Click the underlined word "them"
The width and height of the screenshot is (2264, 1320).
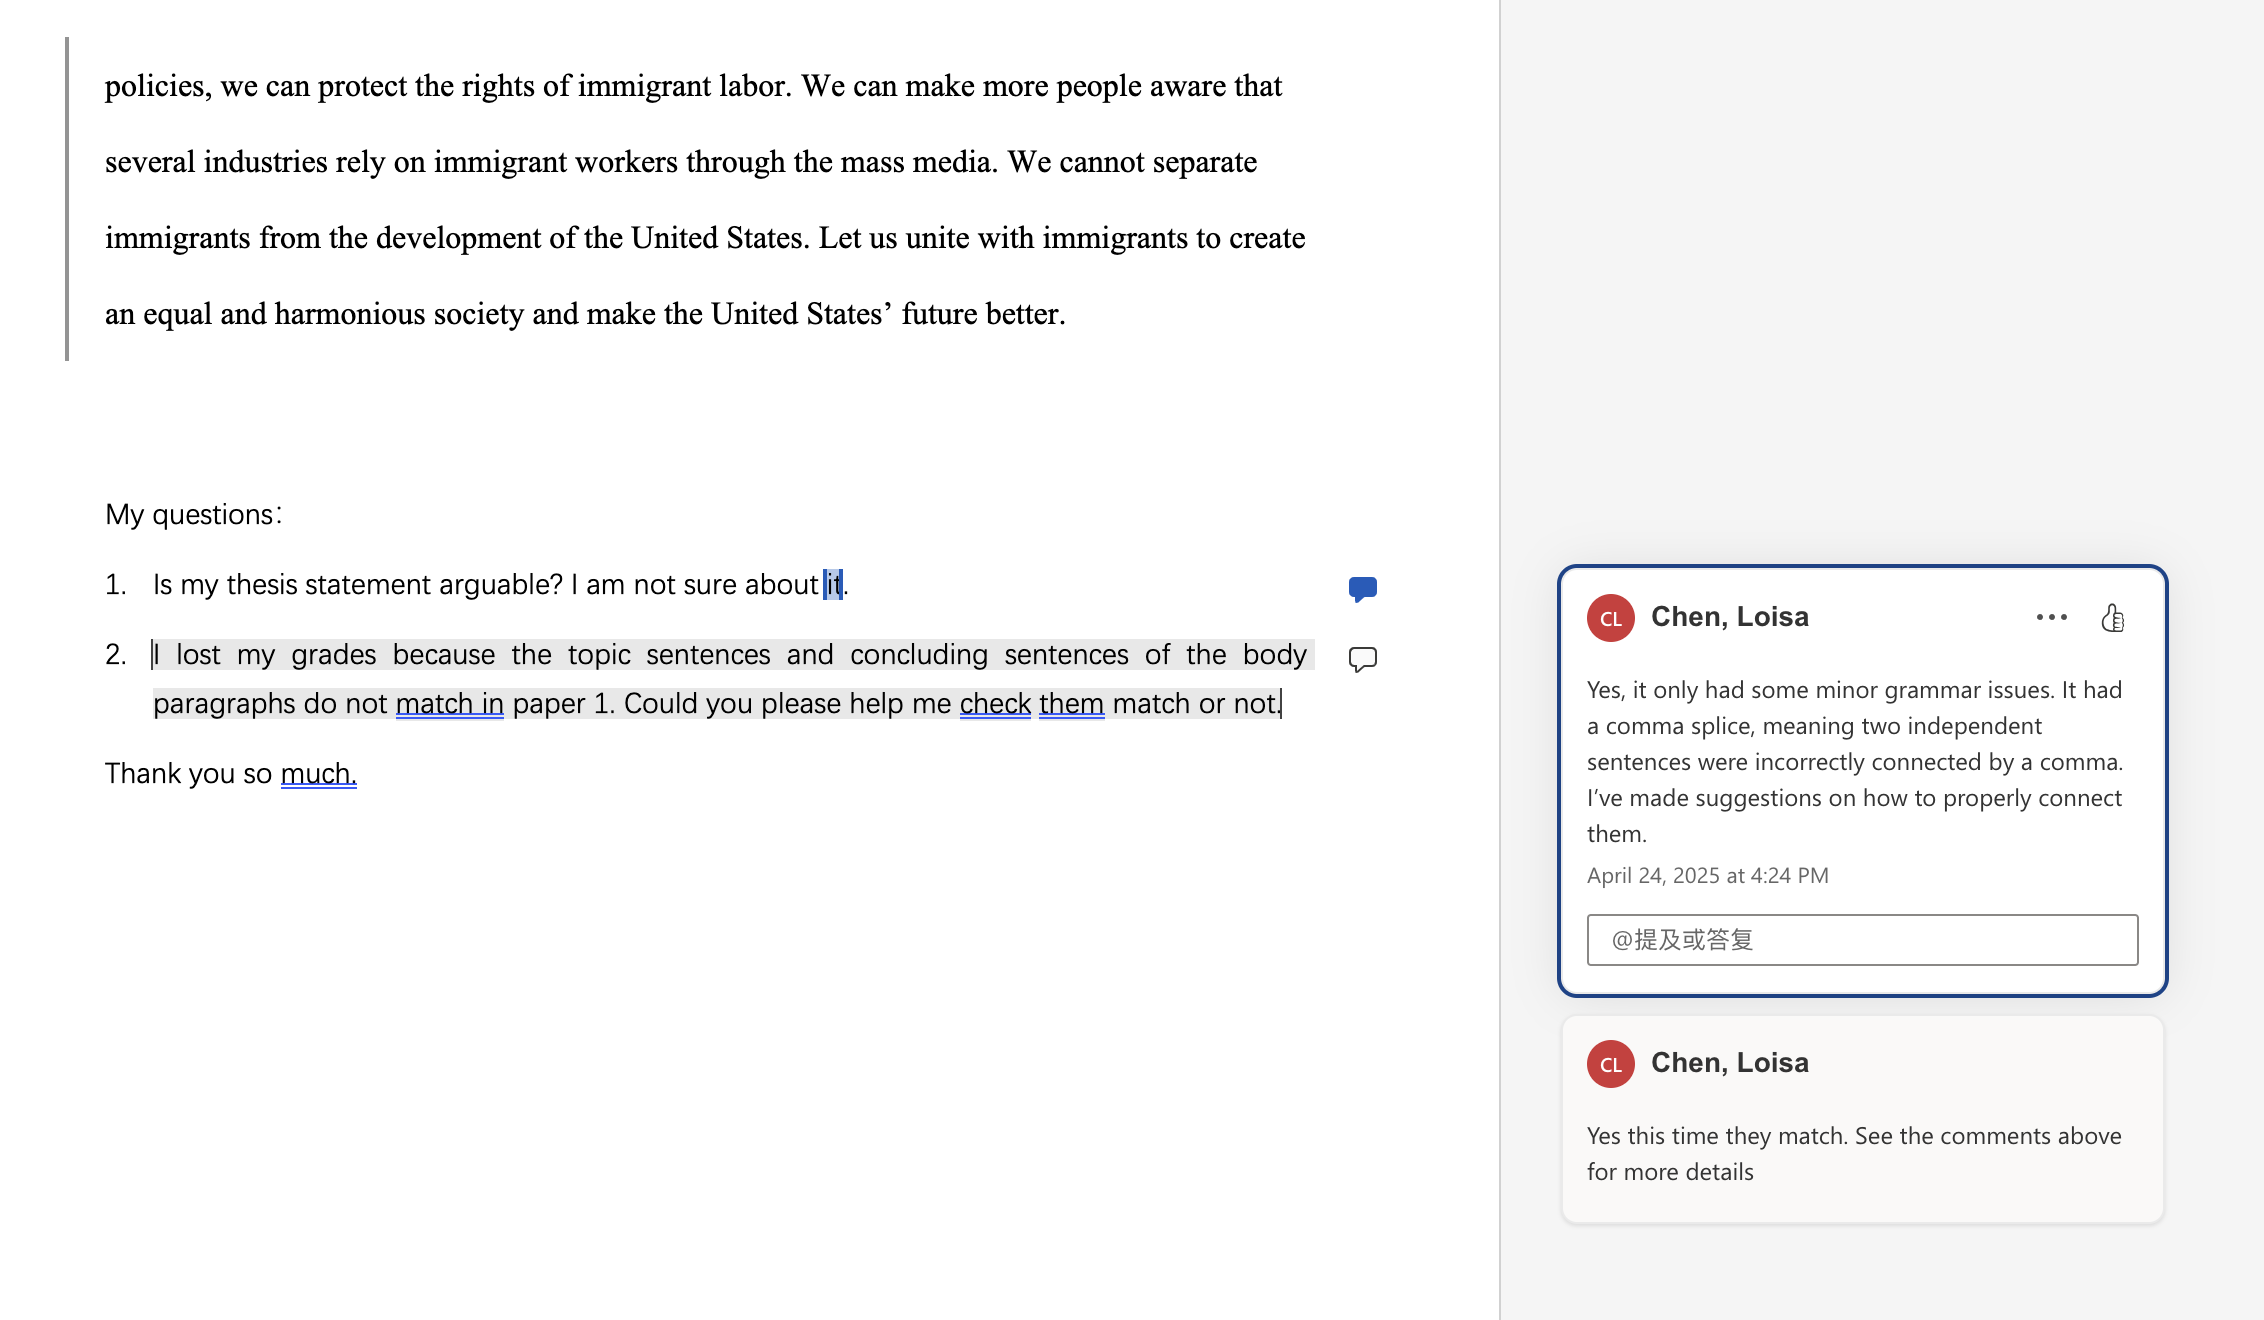(x=1071, y=704)
